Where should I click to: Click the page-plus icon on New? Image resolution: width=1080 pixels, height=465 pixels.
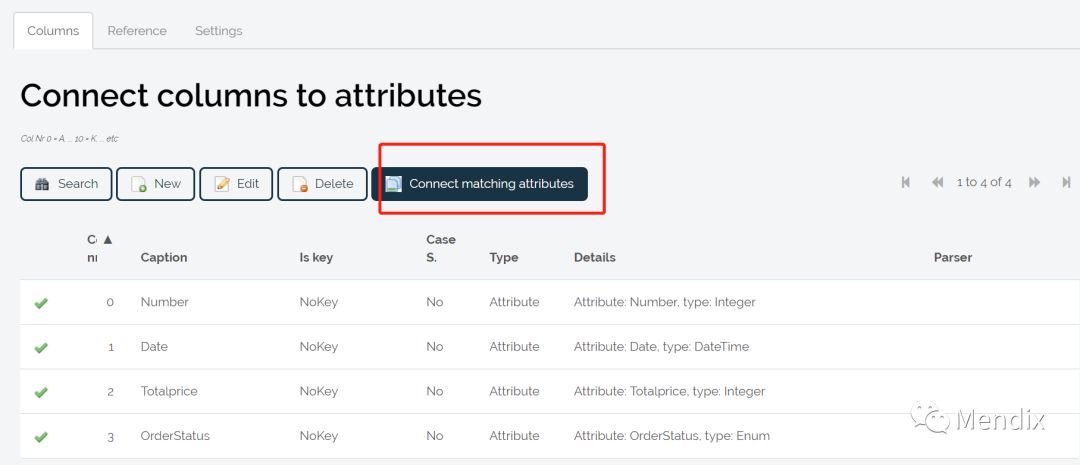coord(139,184)
